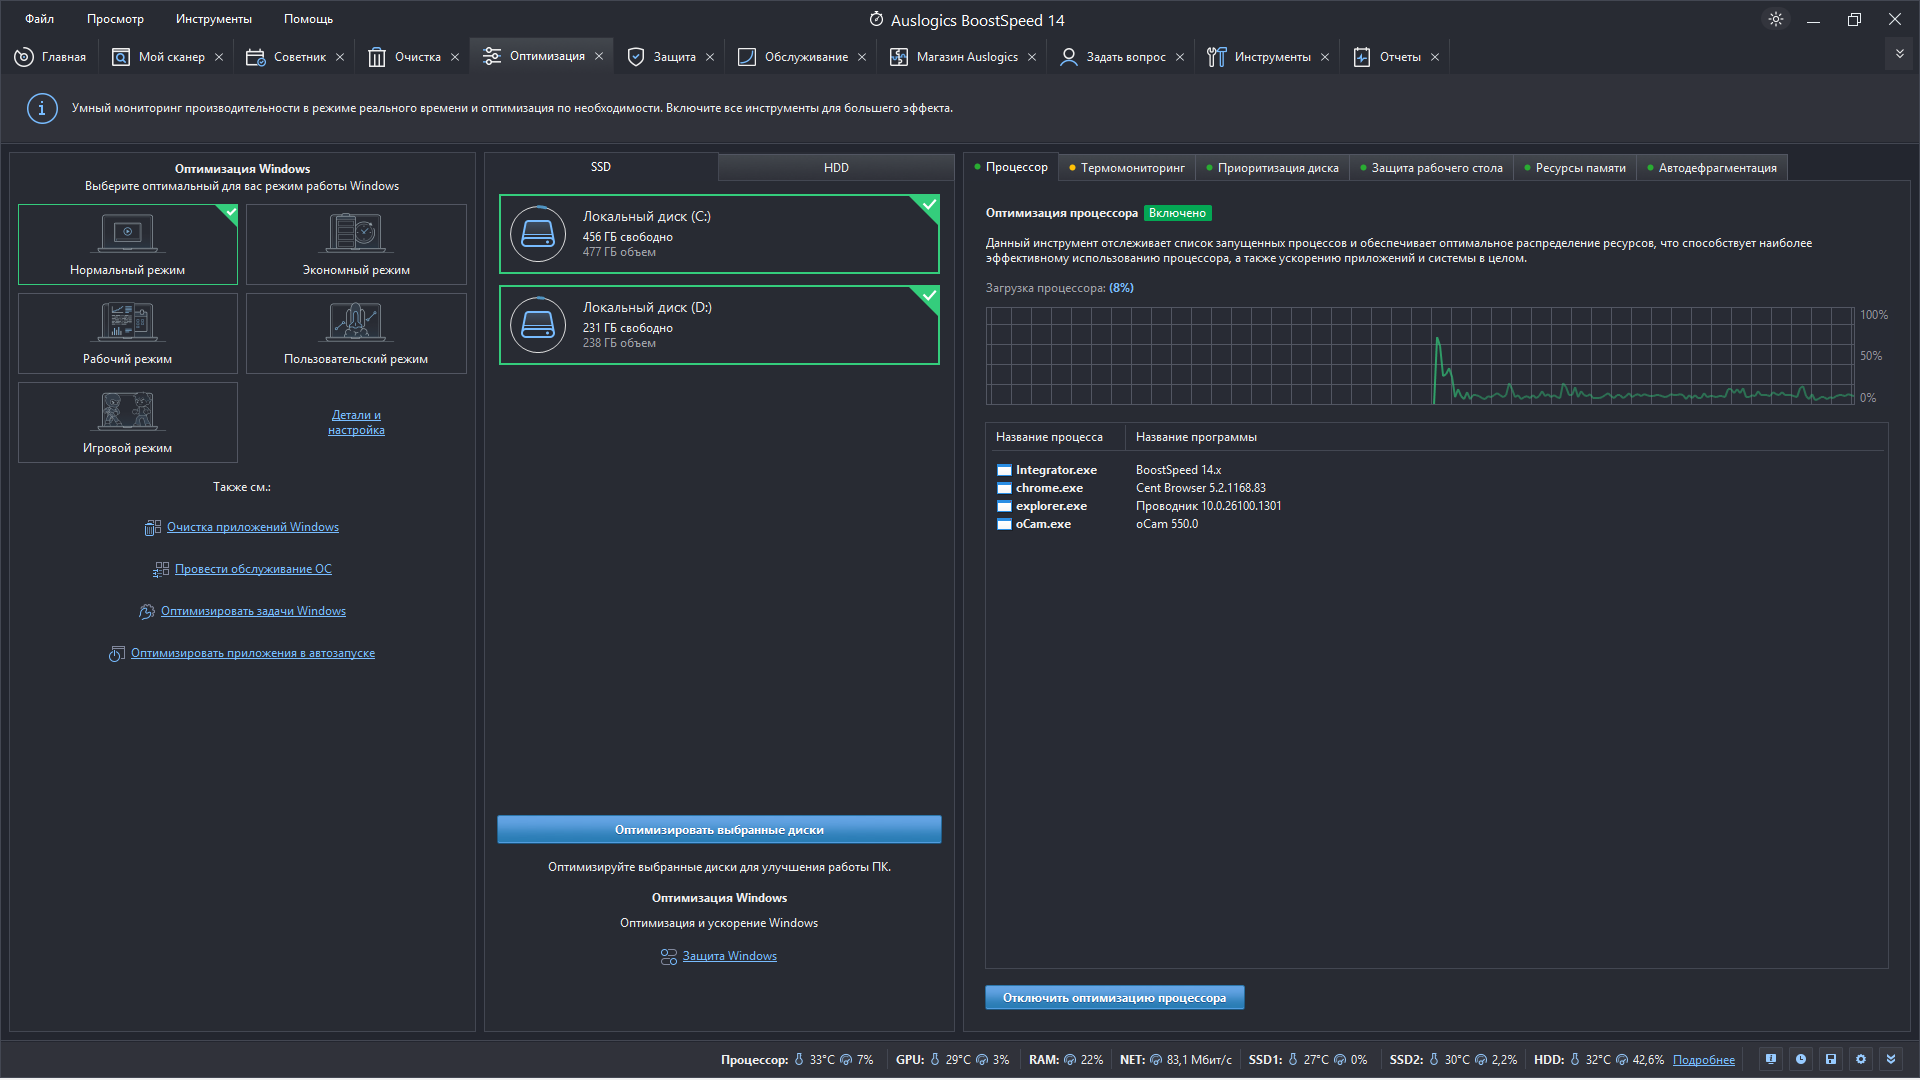Click the info icon beside the description banner
Image resolution: width=1920 pixels, height=1080 pixels.
[x=42, y=108]
